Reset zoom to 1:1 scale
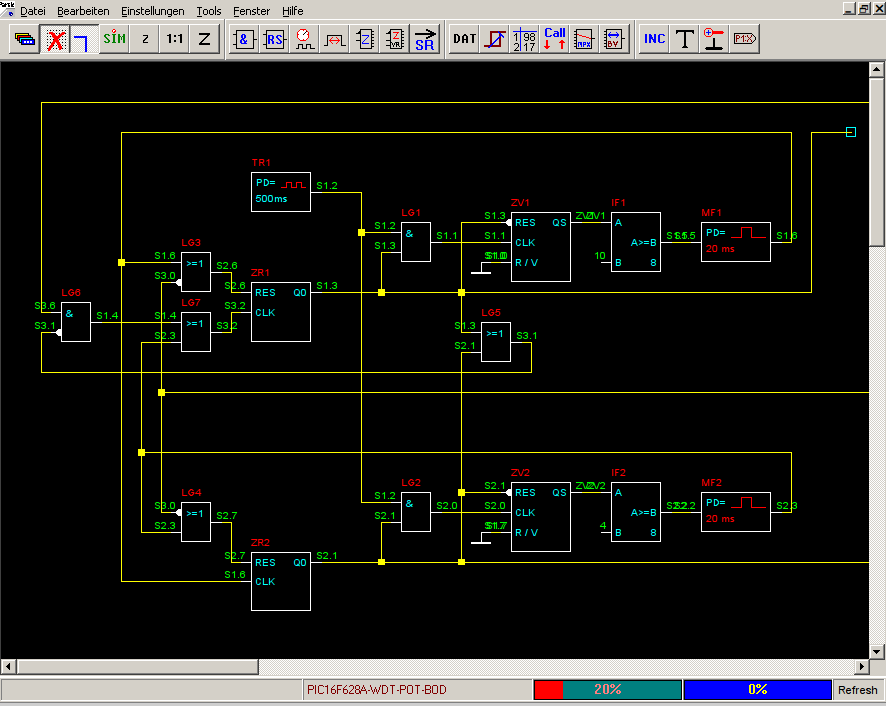This screenshot has height=706, width=886. pyautogui.click(x=175, y=39)
